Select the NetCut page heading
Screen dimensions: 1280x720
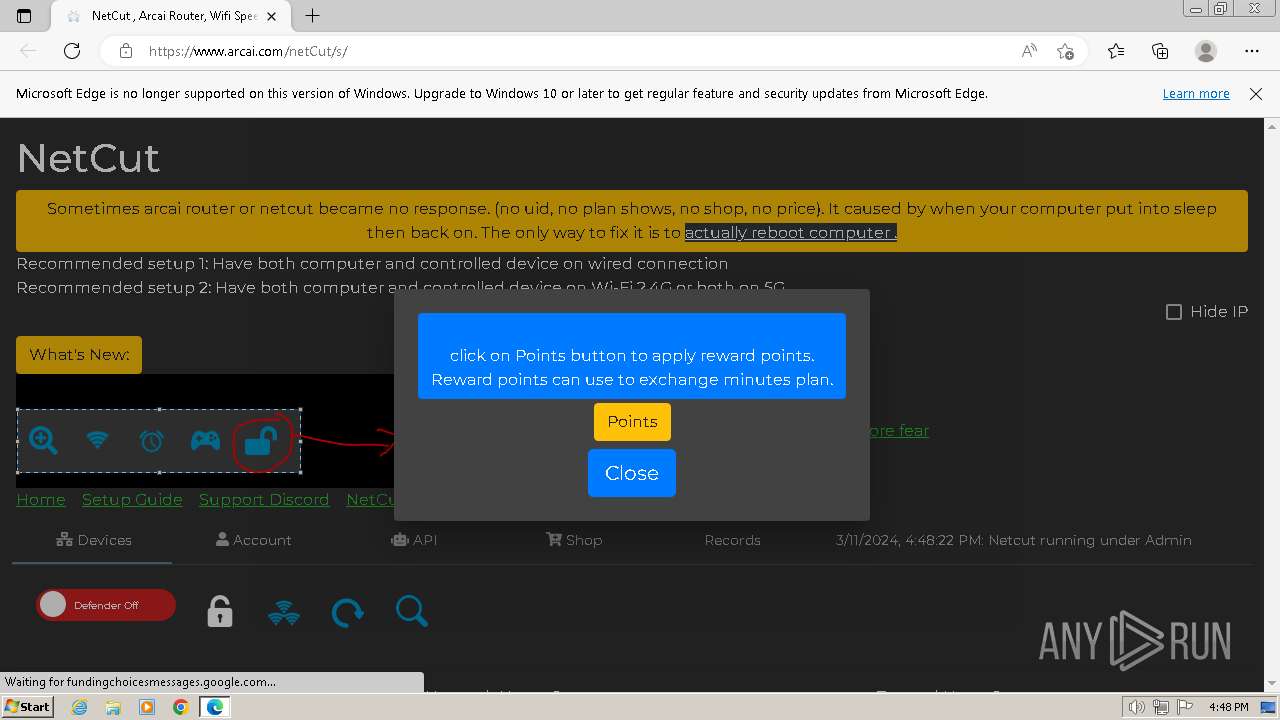pyautogui.click(x=88, y=158)
